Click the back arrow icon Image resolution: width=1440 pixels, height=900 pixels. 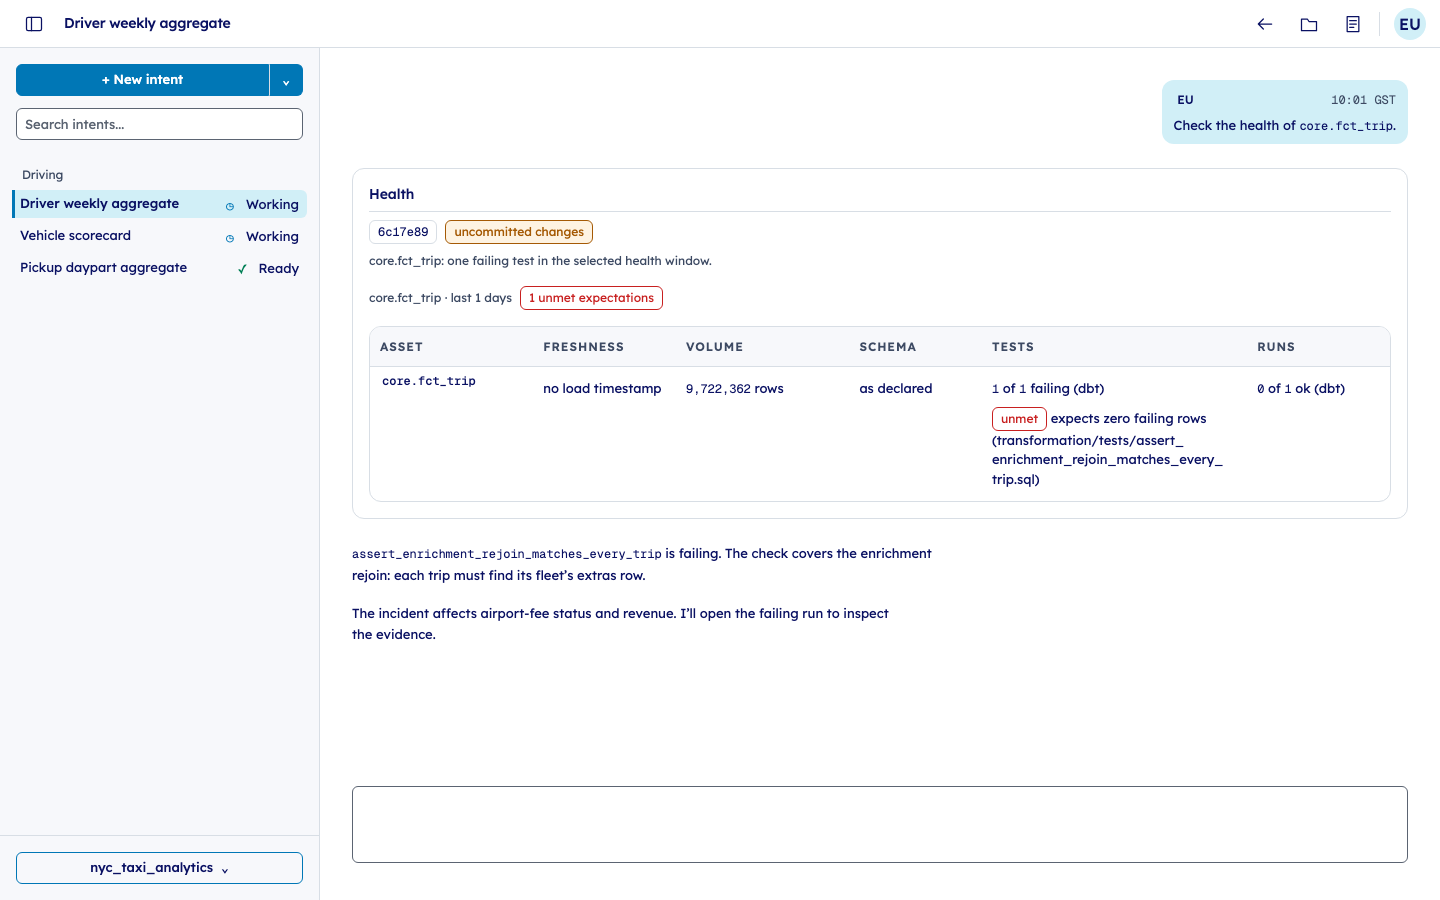click(x=1265, y=24)
